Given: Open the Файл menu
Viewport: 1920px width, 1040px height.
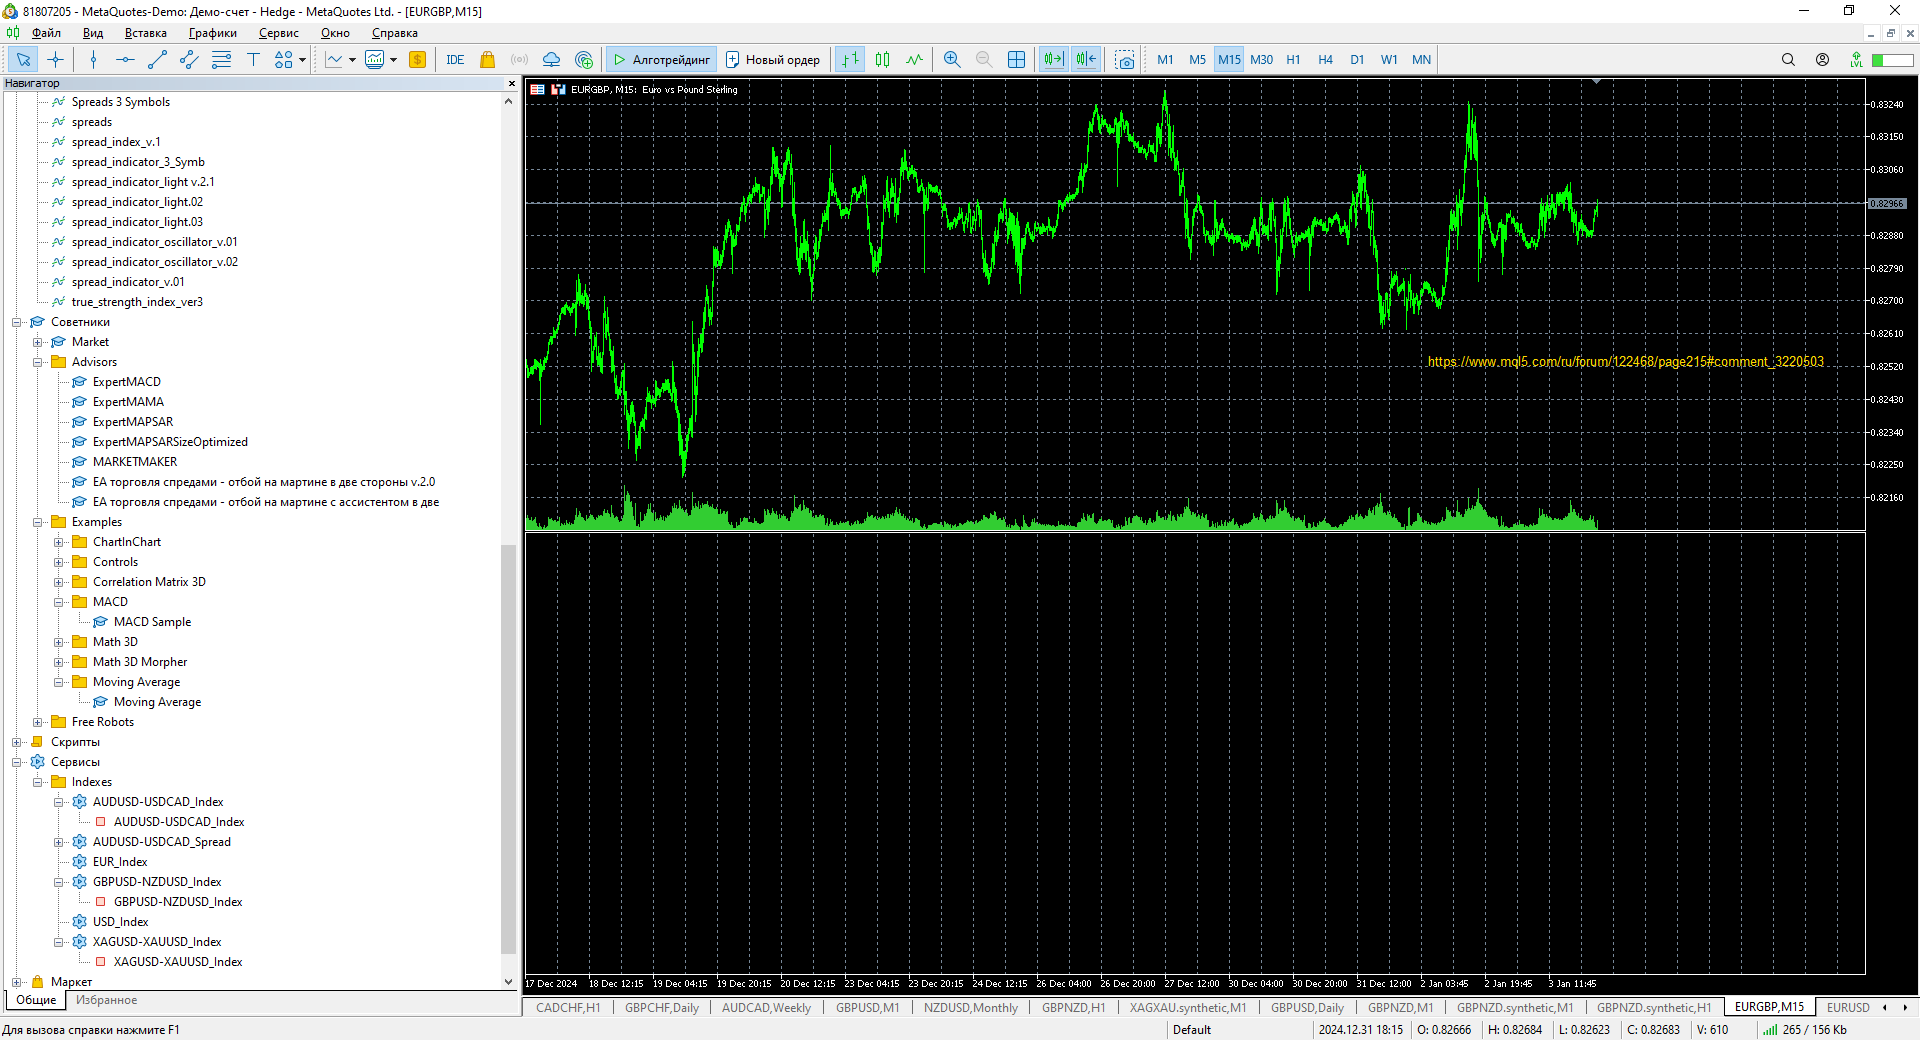Looking at the screenshot, I should (46, 33).
